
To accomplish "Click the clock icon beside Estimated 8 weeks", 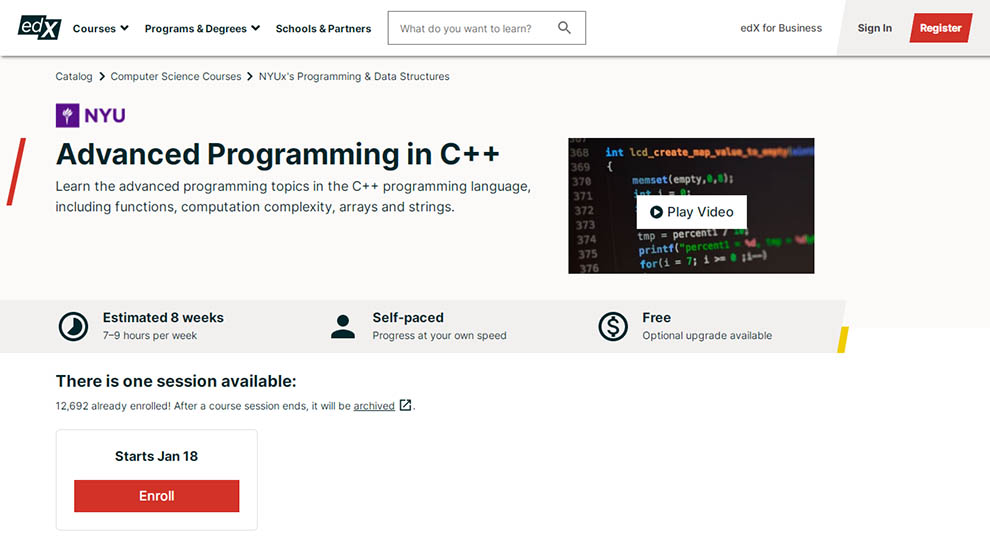I will (x=73, y=326).
